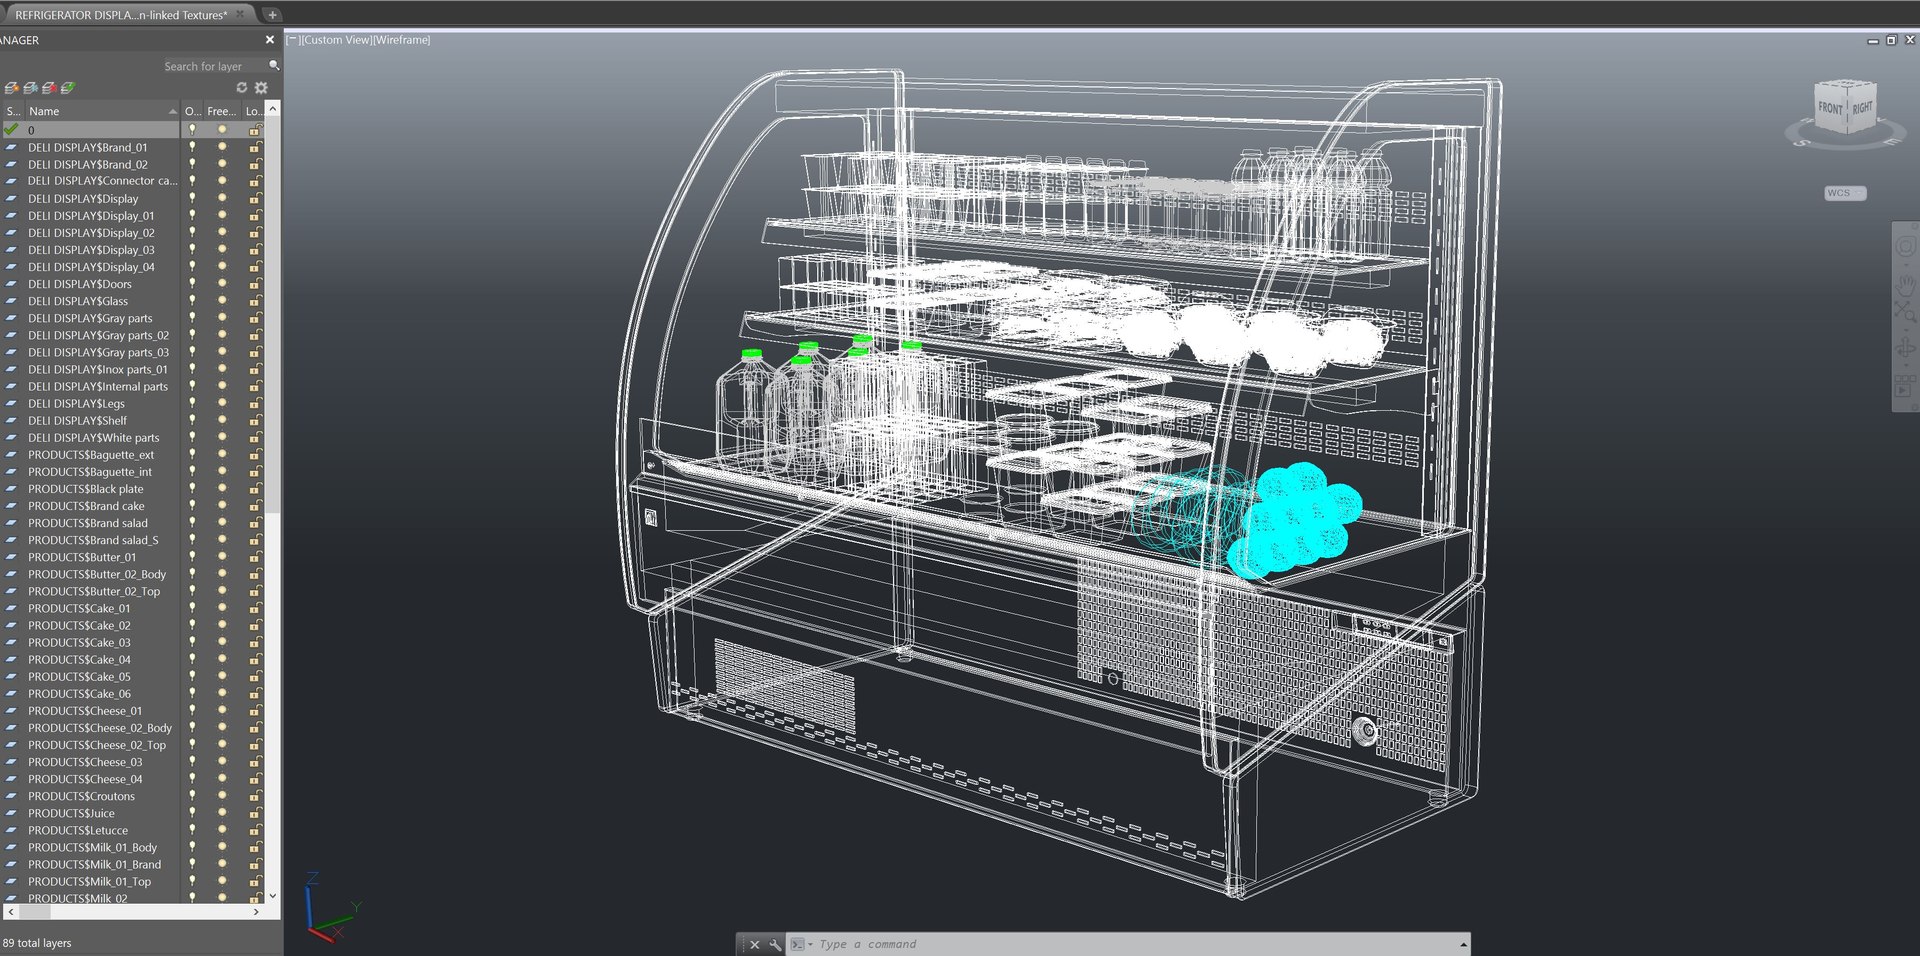Open the full navigation wheel
This screenshot has width=1920, height=956.
click(x=1905, y=246)
